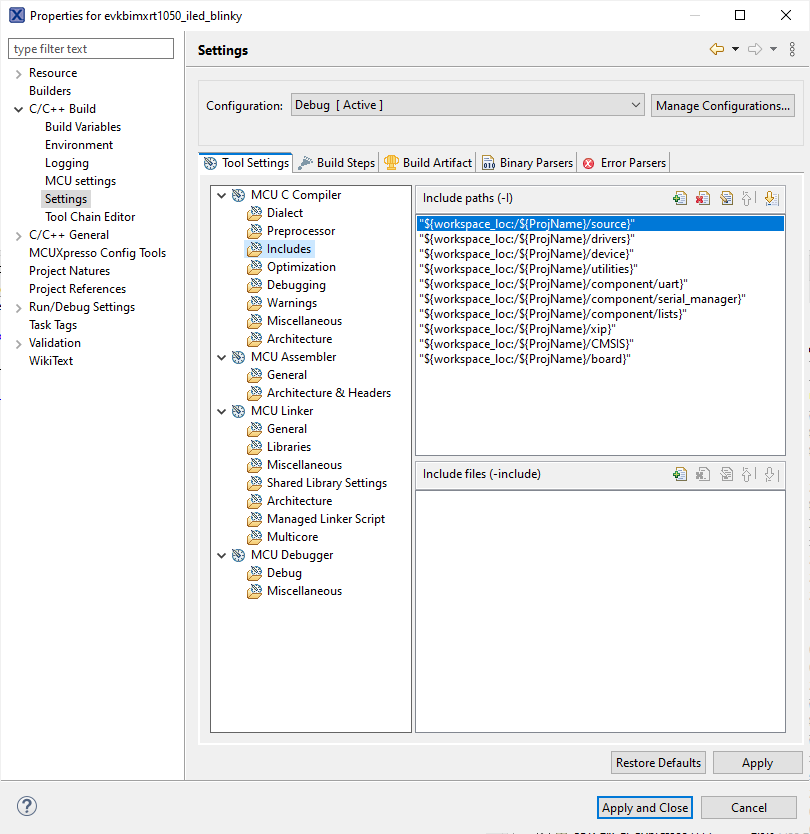This screenshot has height=834, width=810.
Task: Select Shared Library Settings item
Action: (x=327, y=483)
